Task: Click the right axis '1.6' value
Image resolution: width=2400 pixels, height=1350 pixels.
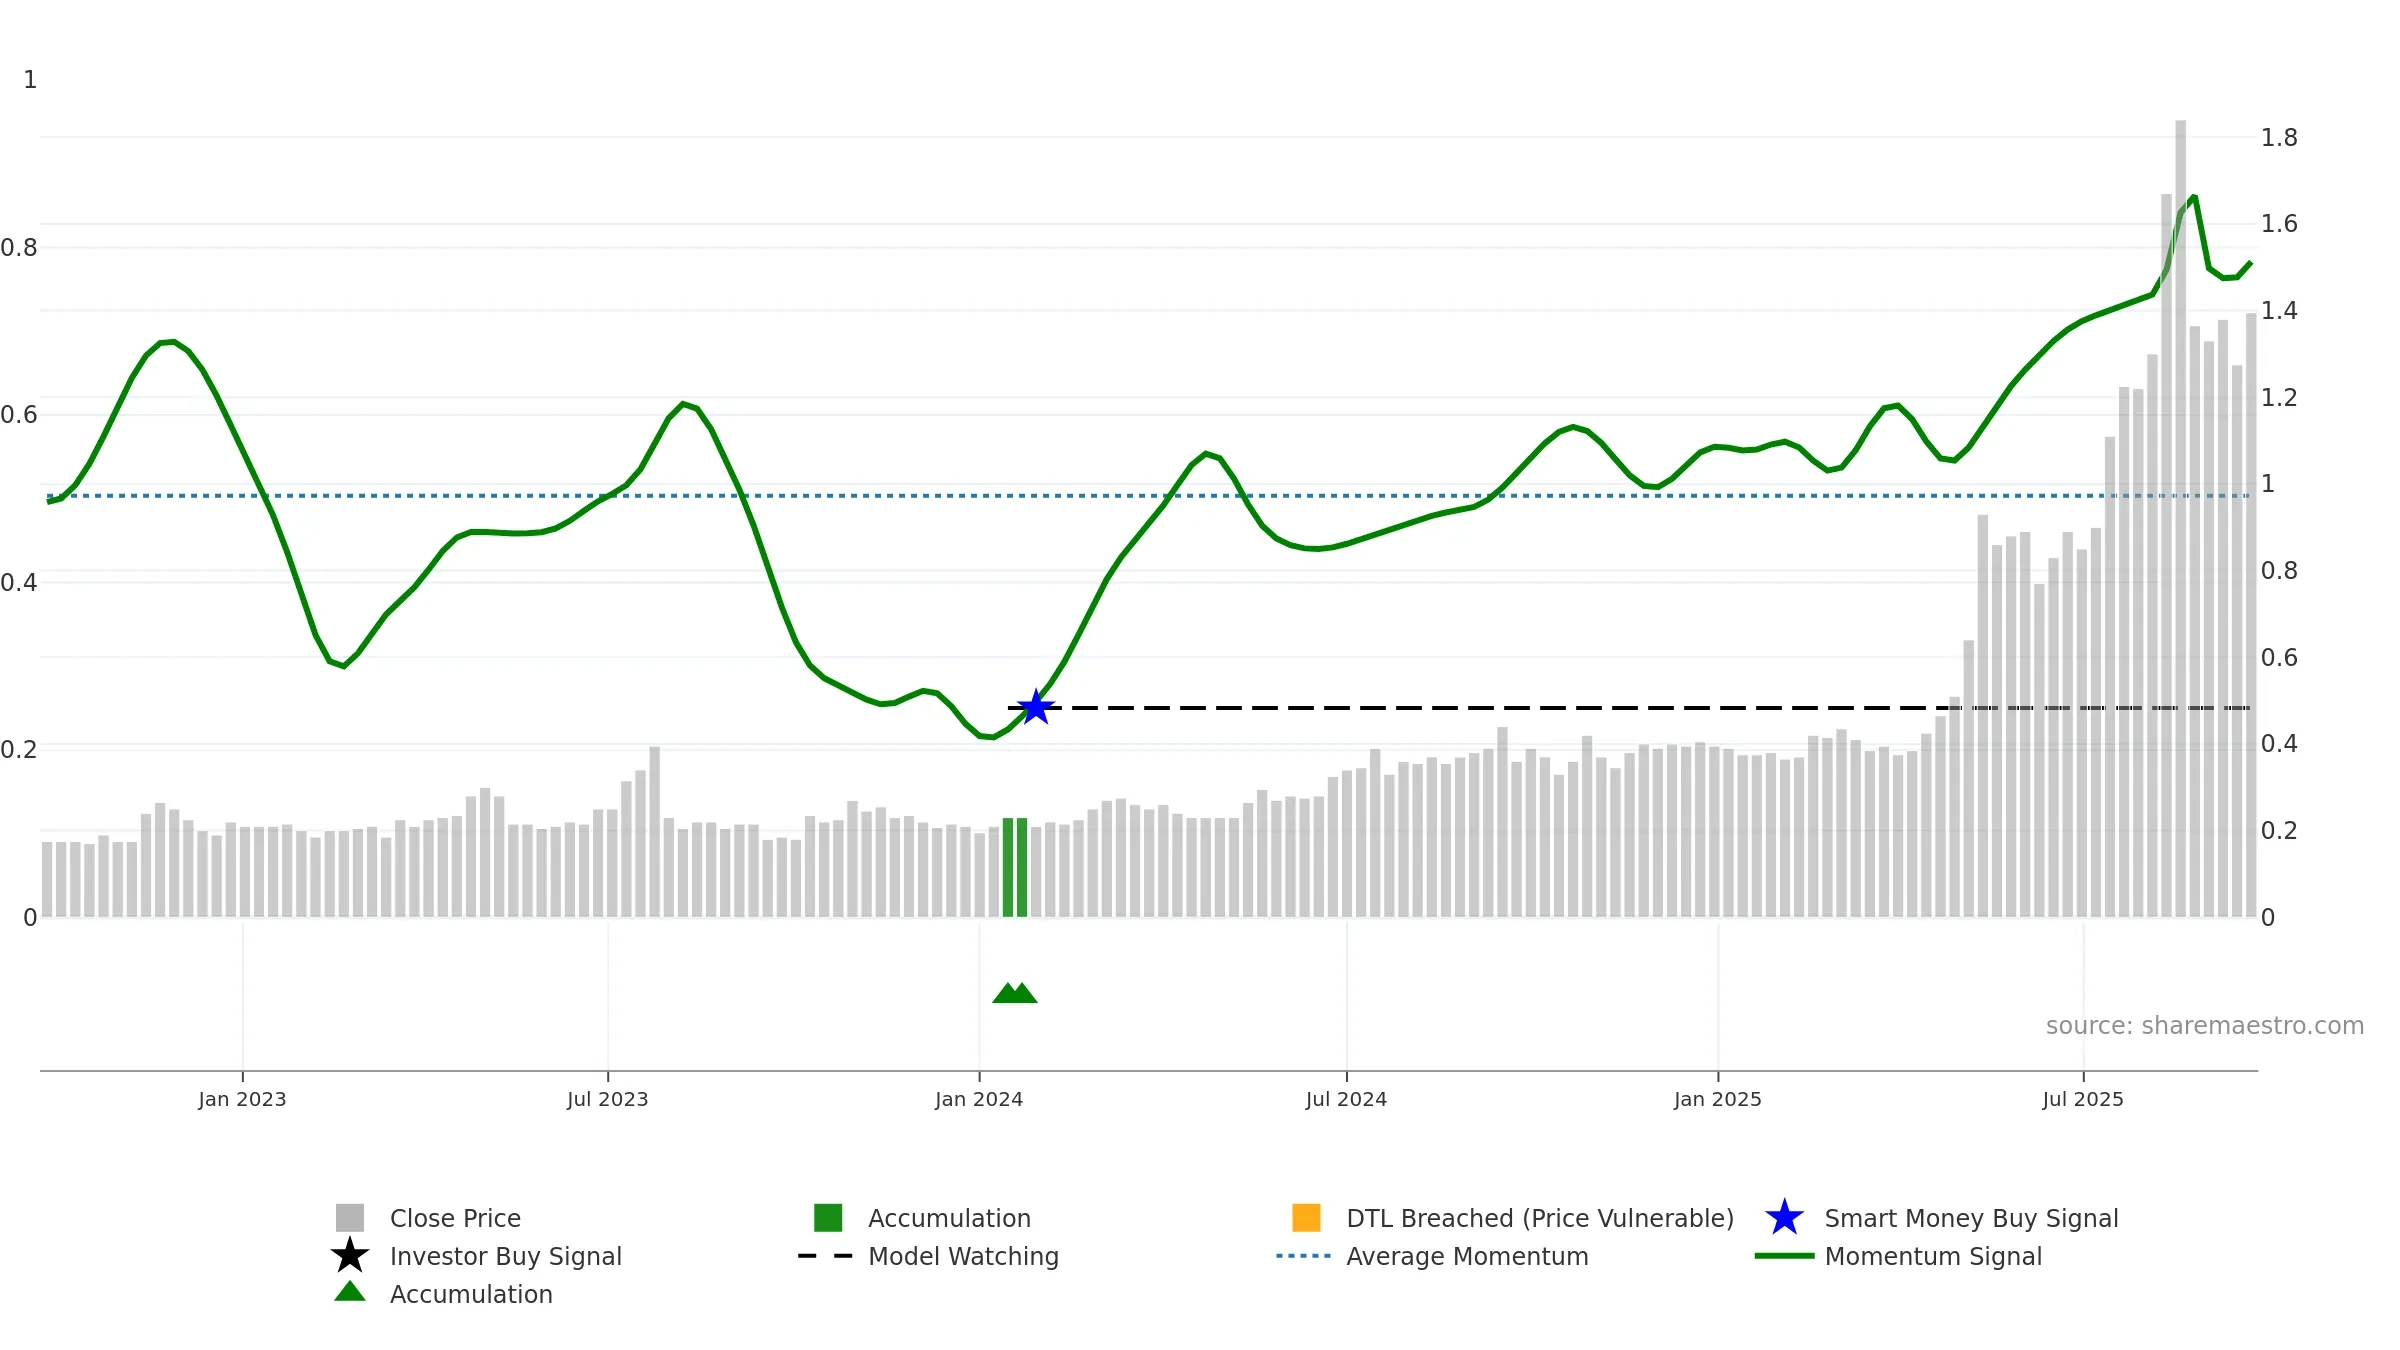Action: click(2279, 223)
